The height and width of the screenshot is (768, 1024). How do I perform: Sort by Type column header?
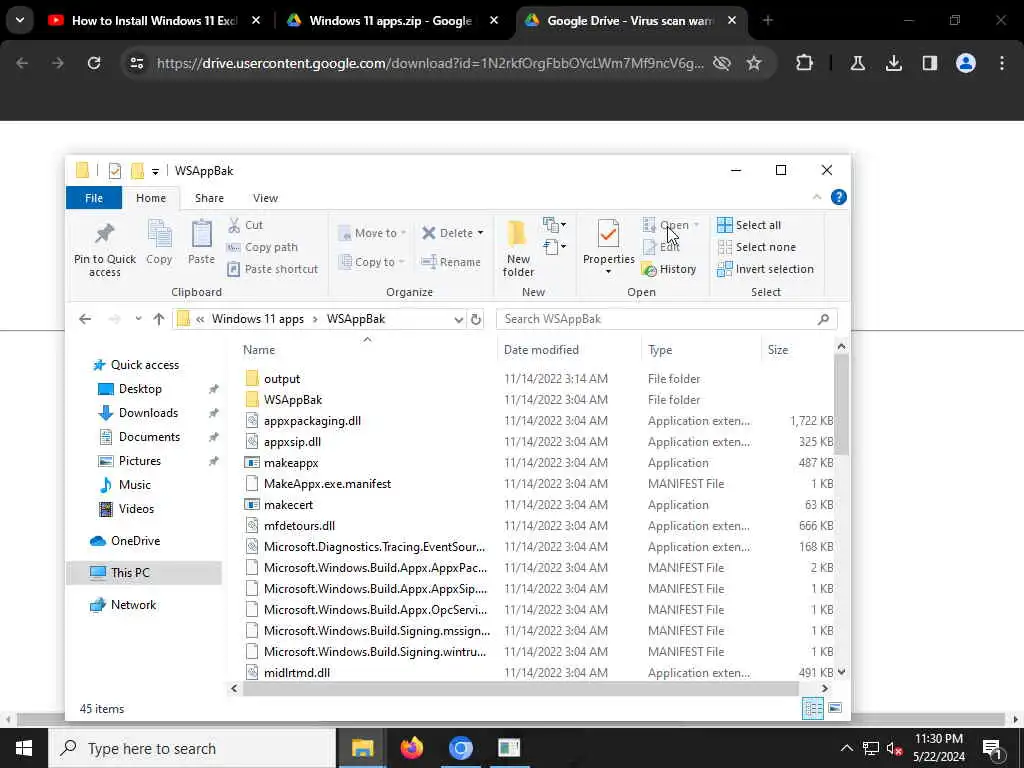(x=660, y=350)
